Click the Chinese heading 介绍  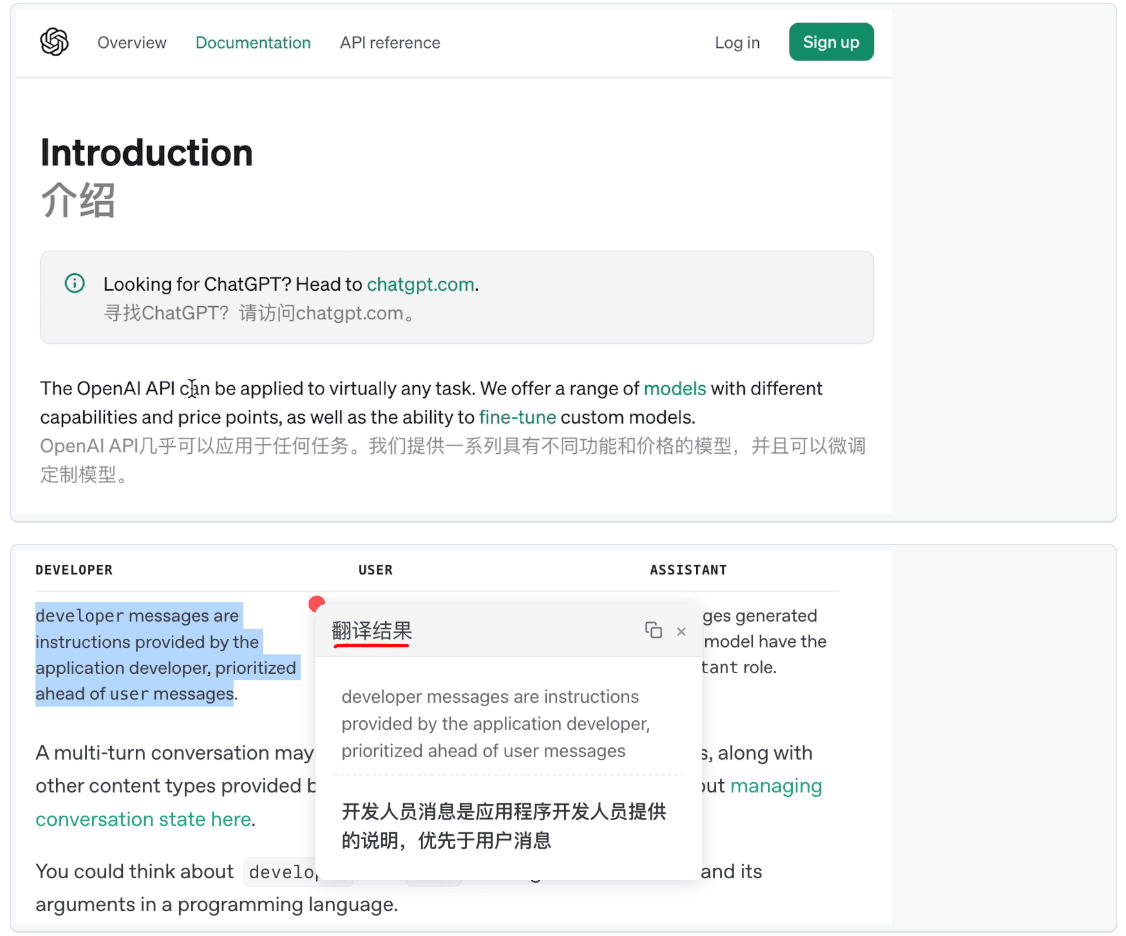(78, 200)
